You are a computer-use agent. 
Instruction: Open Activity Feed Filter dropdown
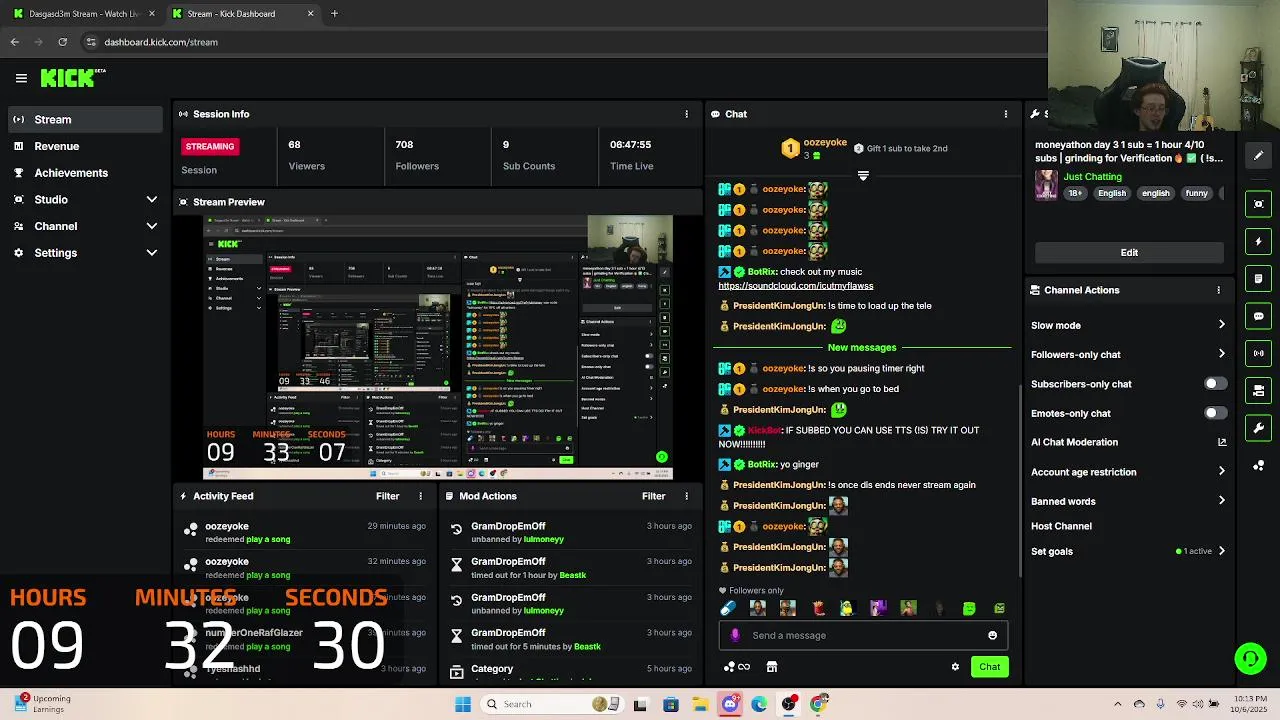pos(388,496)
